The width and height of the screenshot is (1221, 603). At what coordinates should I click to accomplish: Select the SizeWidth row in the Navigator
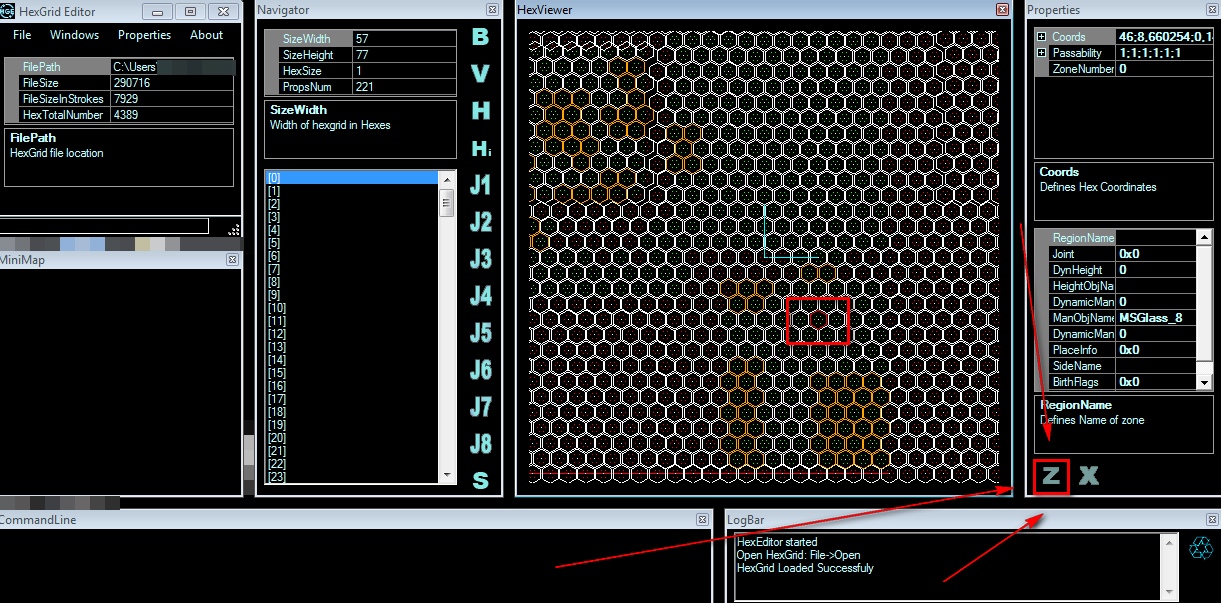click(x=358, y=39)
